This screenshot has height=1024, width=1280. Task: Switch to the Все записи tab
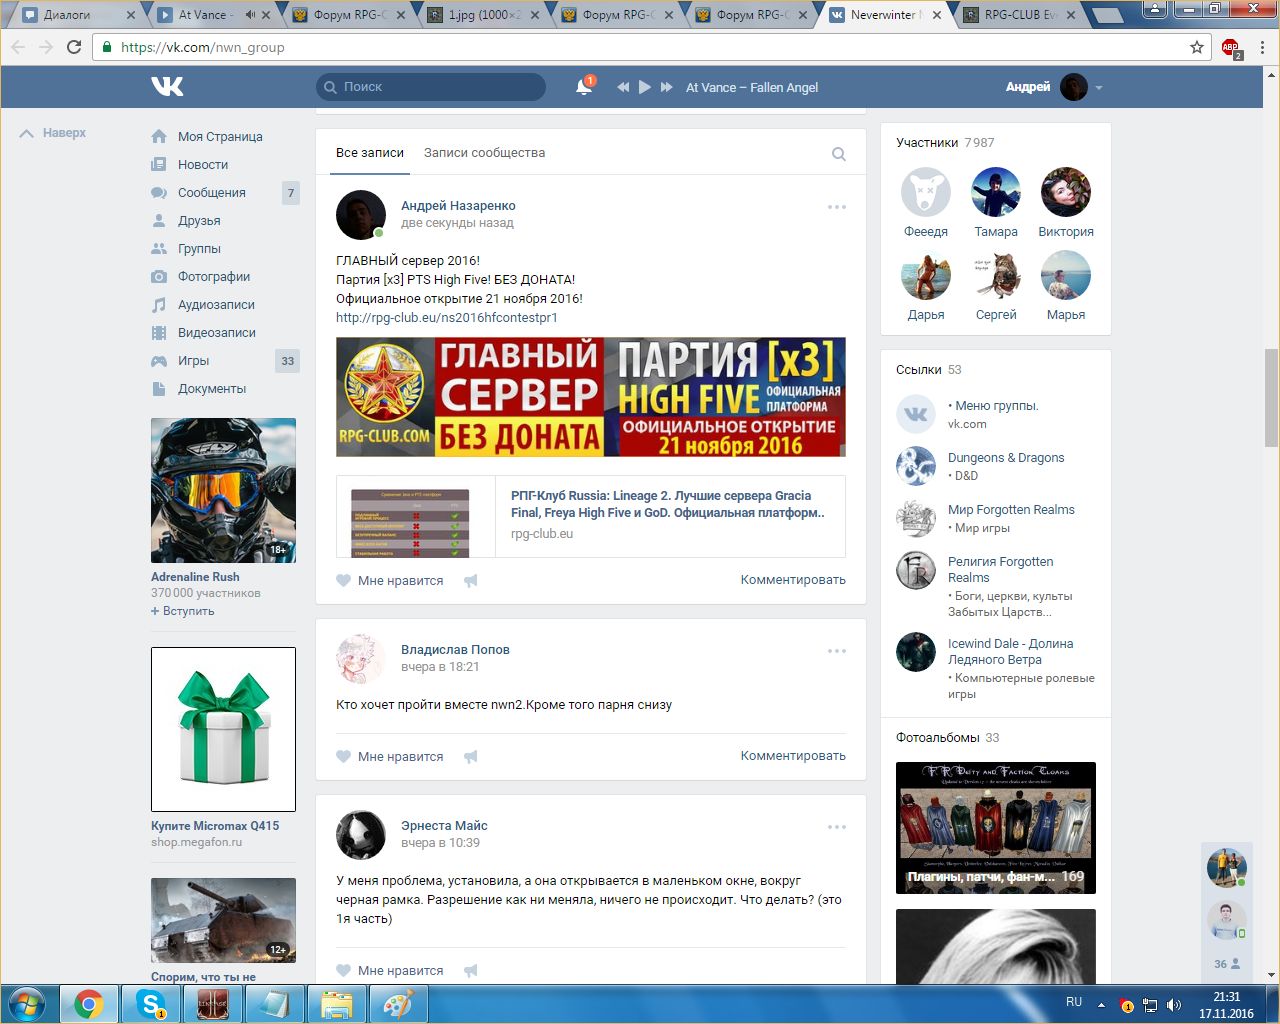pyautogui.click(x=370, y=153)
